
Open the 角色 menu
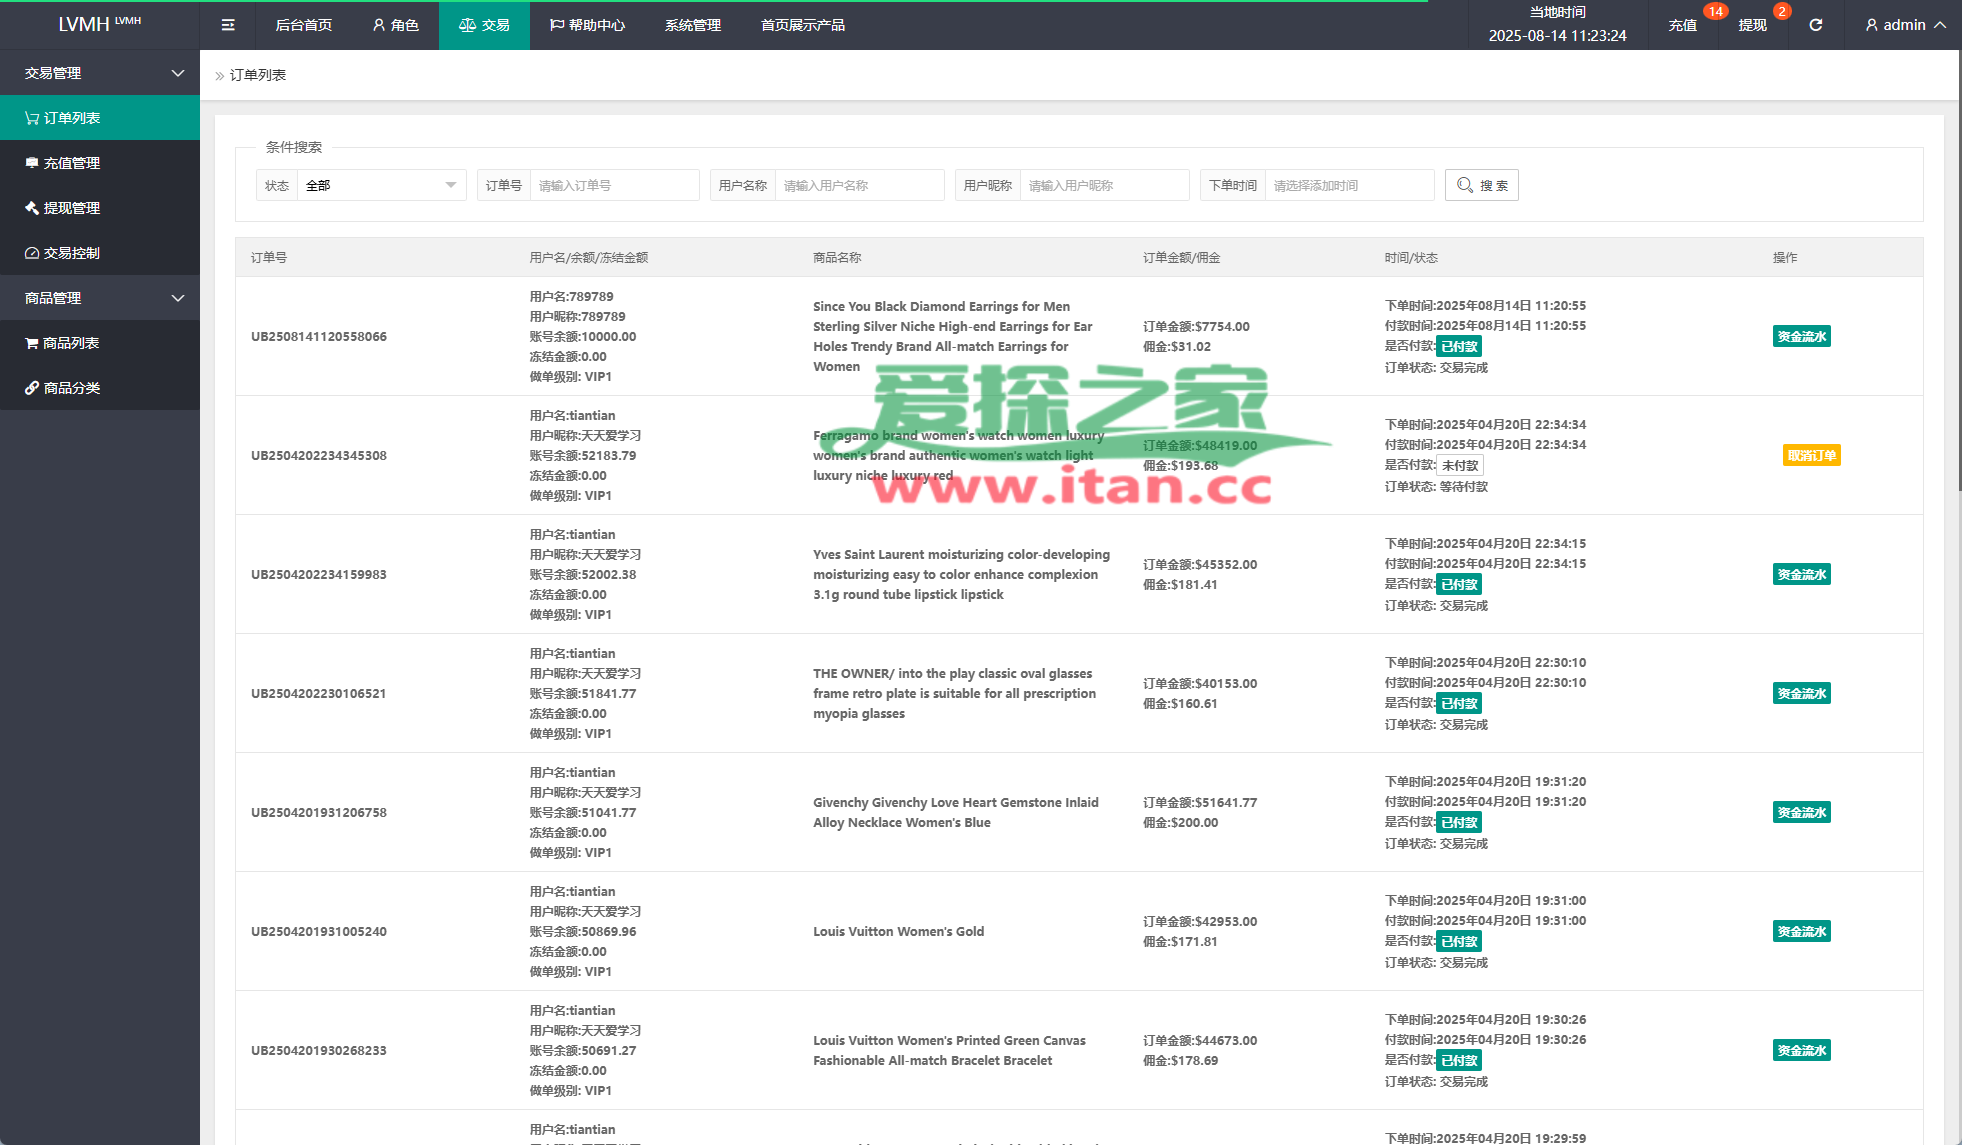click(395, 25)
